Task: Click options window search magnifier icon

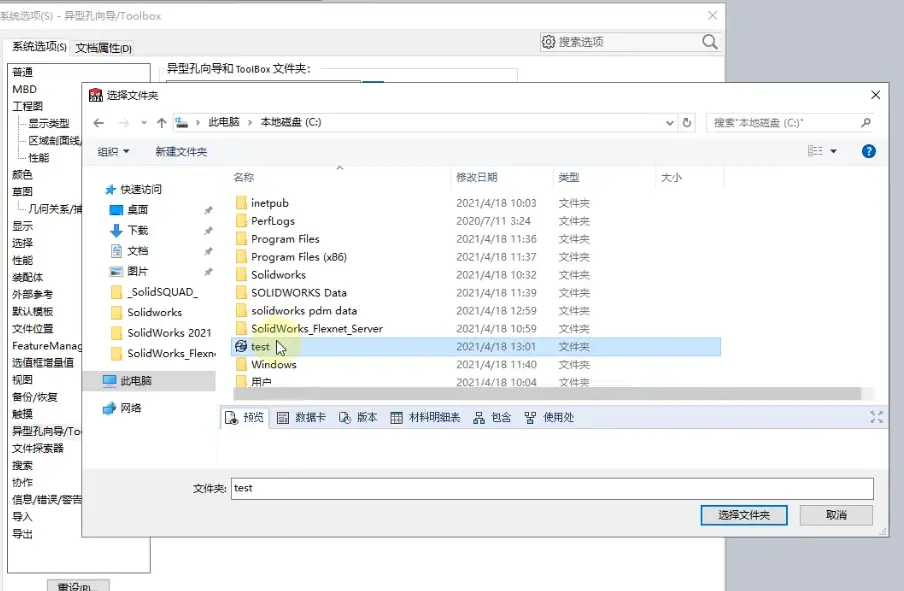Action: click(x=710, y=42)
